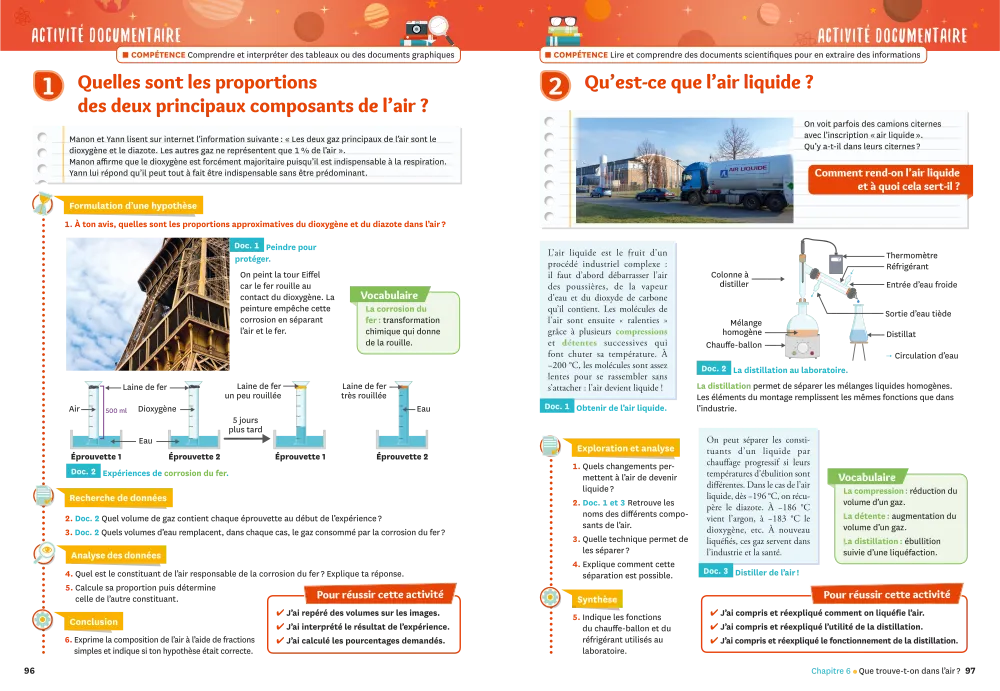Screen dimensions: 1000x691
Task: Click the purple '500 mL' measurement label
Action: [116, 410]
